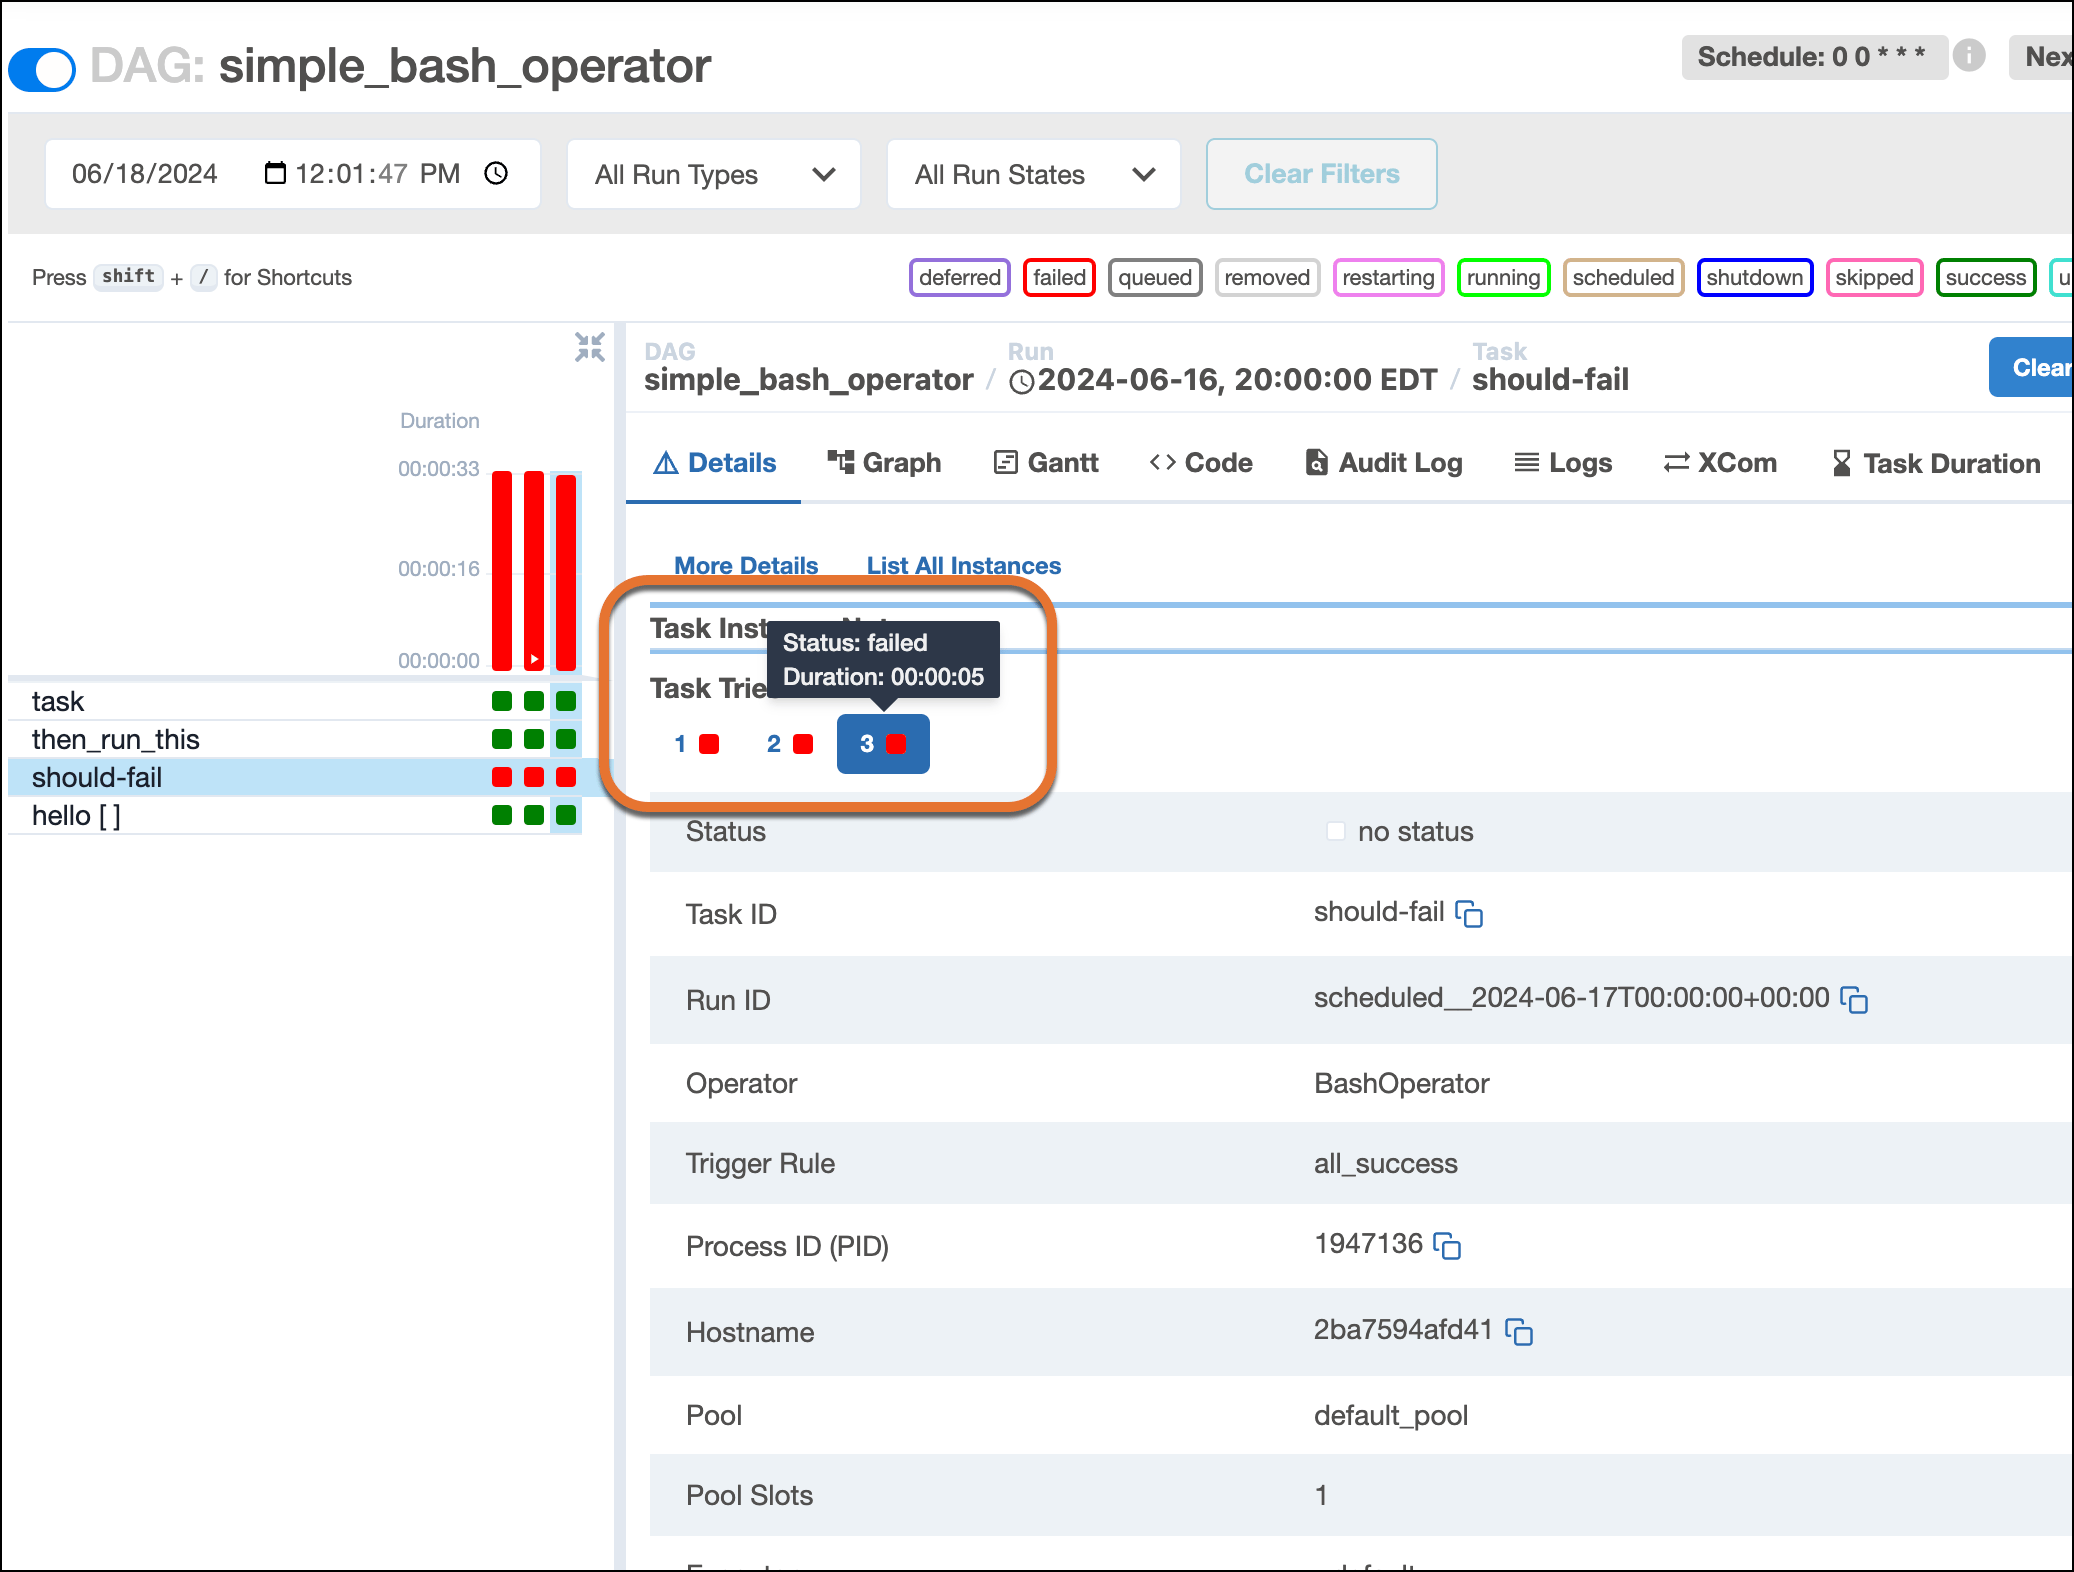This screenshot has width=2074, height=1572.
Task: Switch to the Code tab
Action: (x=1201, y=463)
